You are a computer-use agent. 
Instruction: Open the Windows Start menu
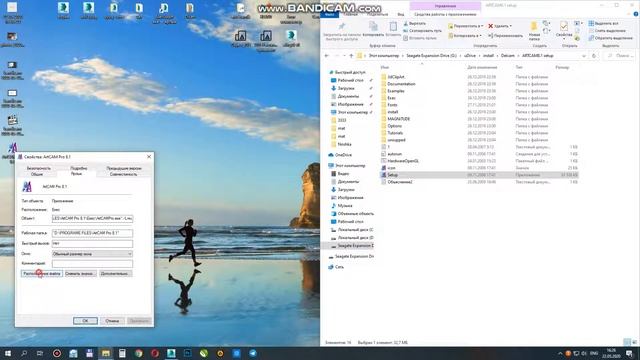[7, 353]
